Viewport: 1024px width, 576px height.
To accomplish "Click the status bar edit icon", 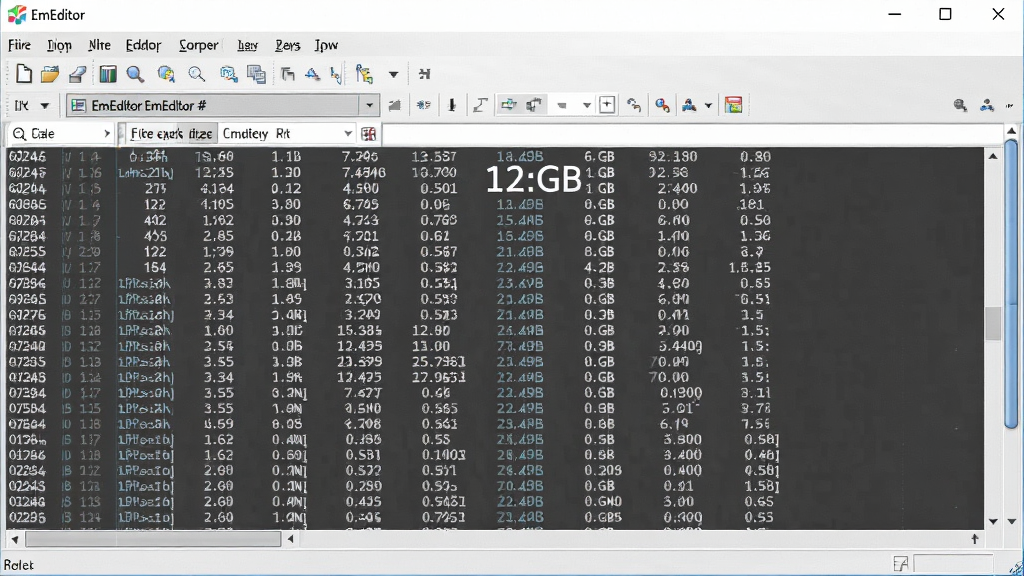I will (901, 564).
